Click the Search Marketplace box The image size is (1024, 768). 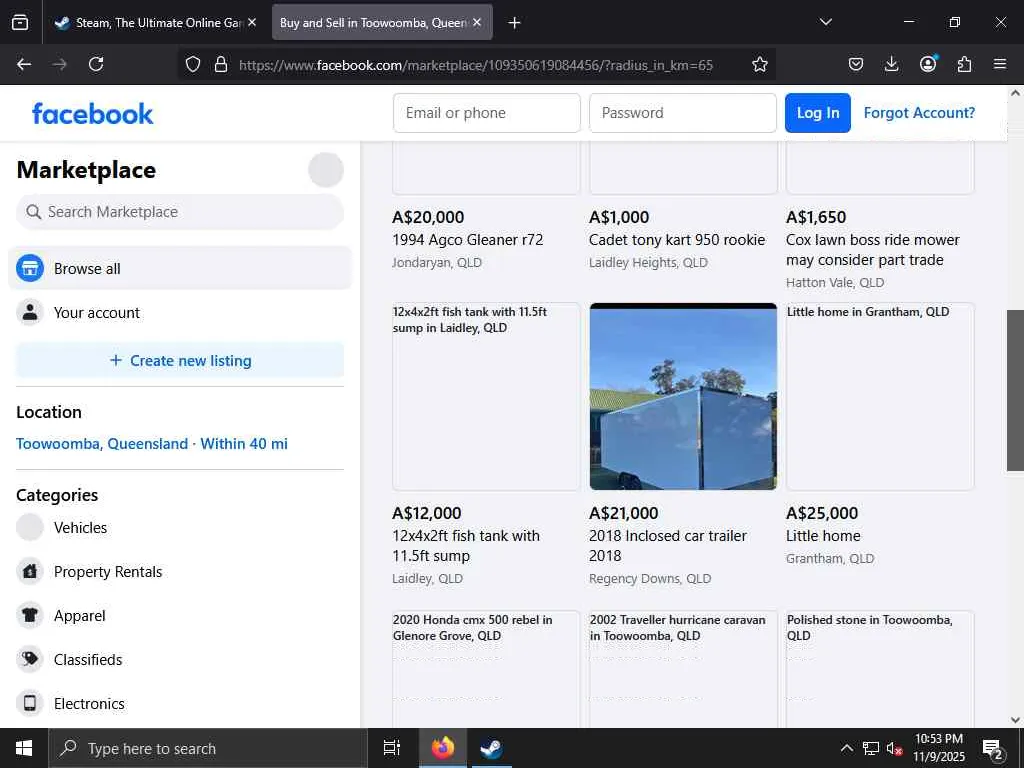pos(180,212)
